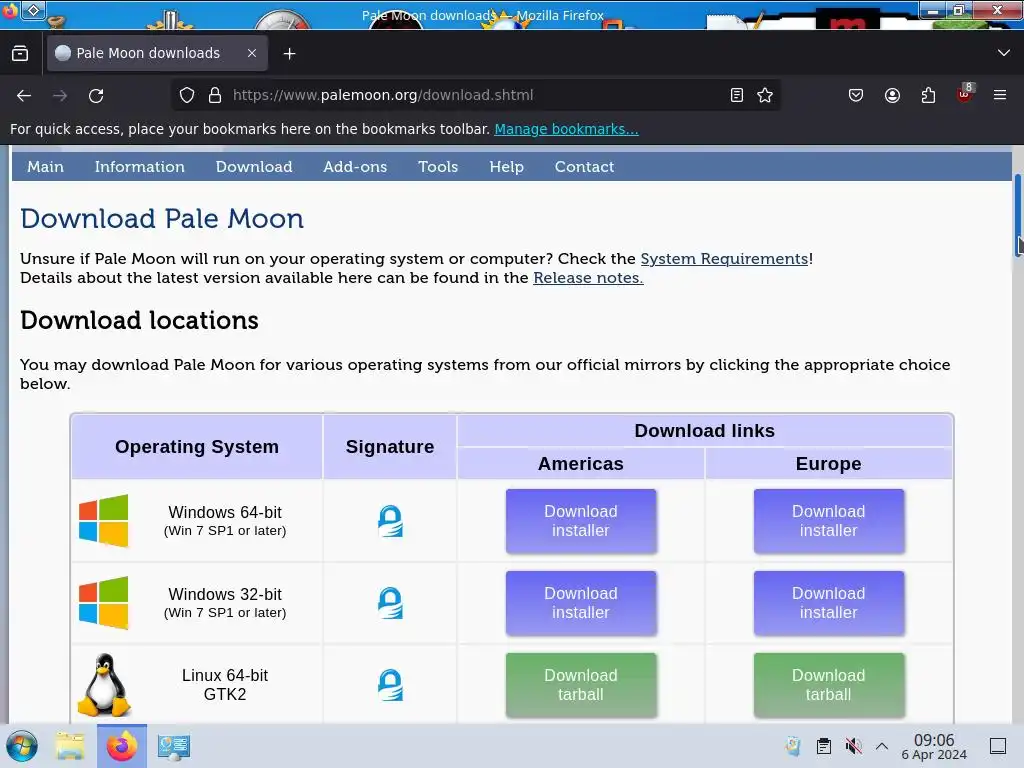Open Download navigation menu item
Screen dimensions: 1024x768
[254, 167]
